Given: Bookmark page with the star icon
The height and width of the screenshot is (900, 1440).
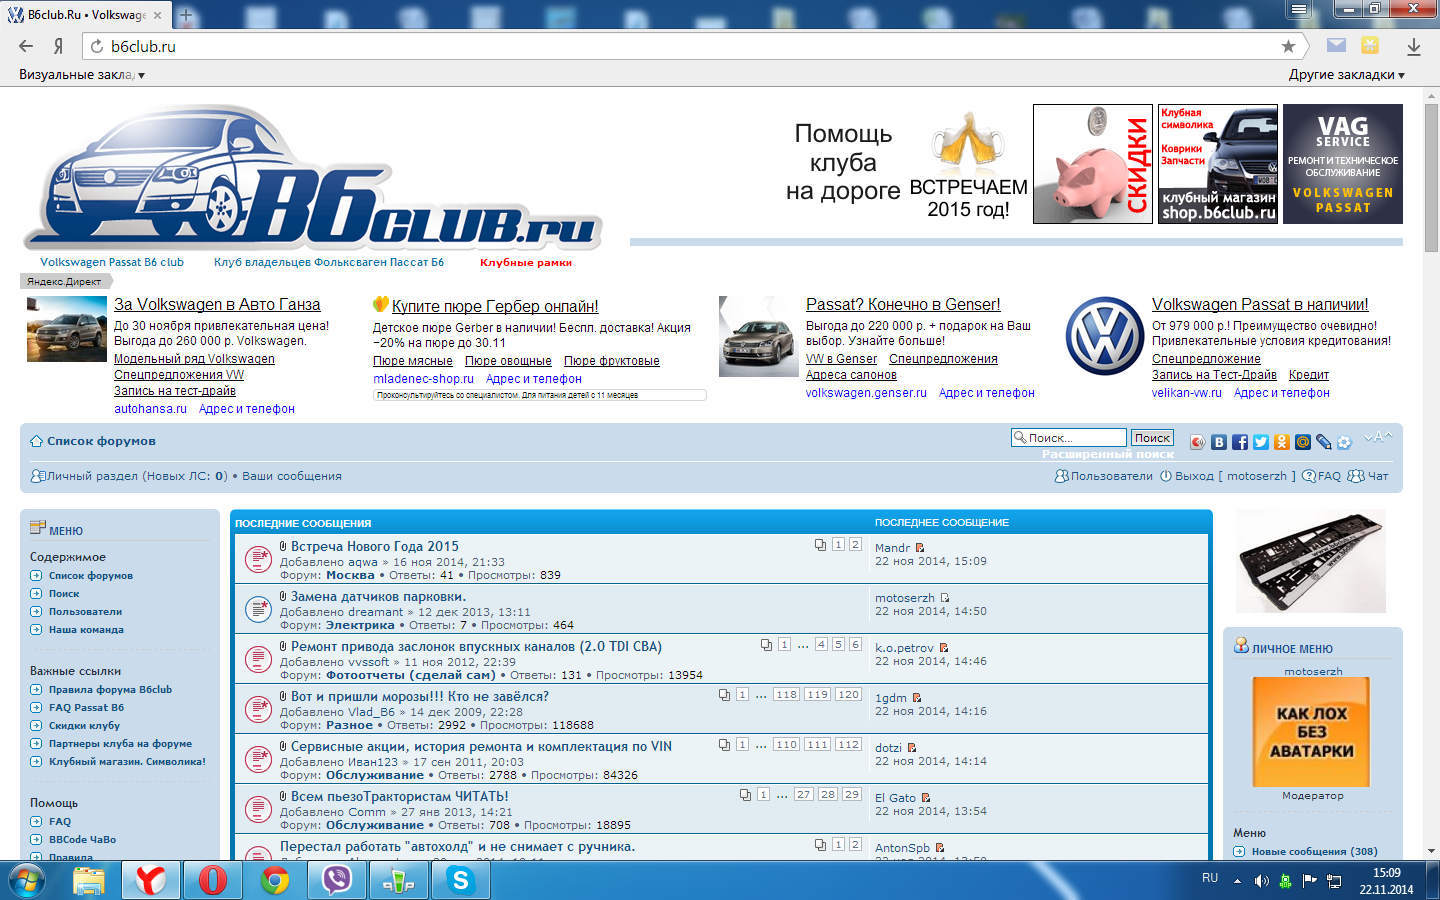Looking at the screenshot, I should 1288,46.
